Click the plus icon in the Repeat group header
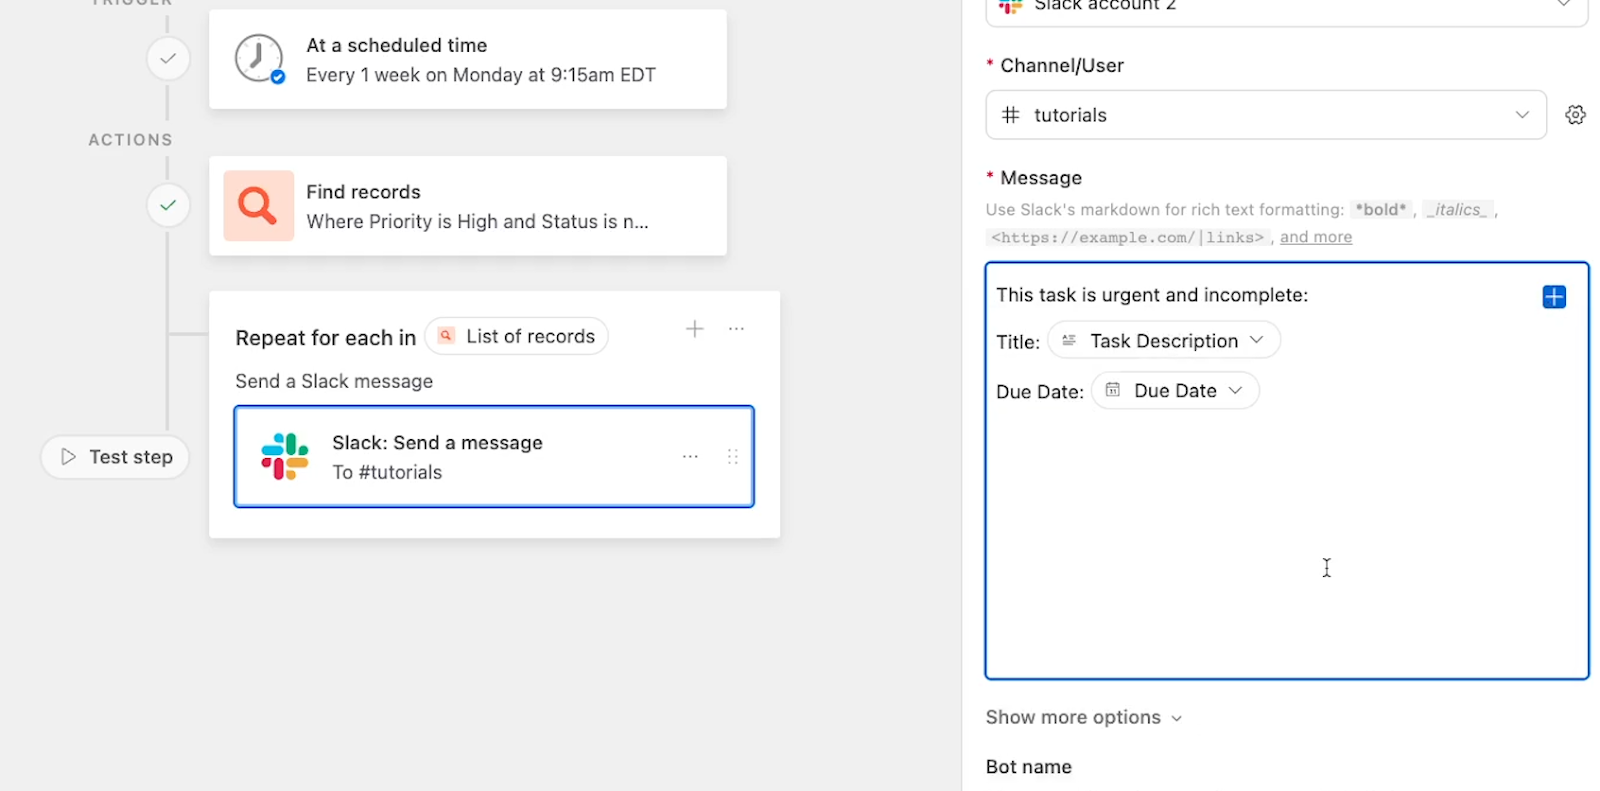 pyautogui.click(x=695, y=329)
